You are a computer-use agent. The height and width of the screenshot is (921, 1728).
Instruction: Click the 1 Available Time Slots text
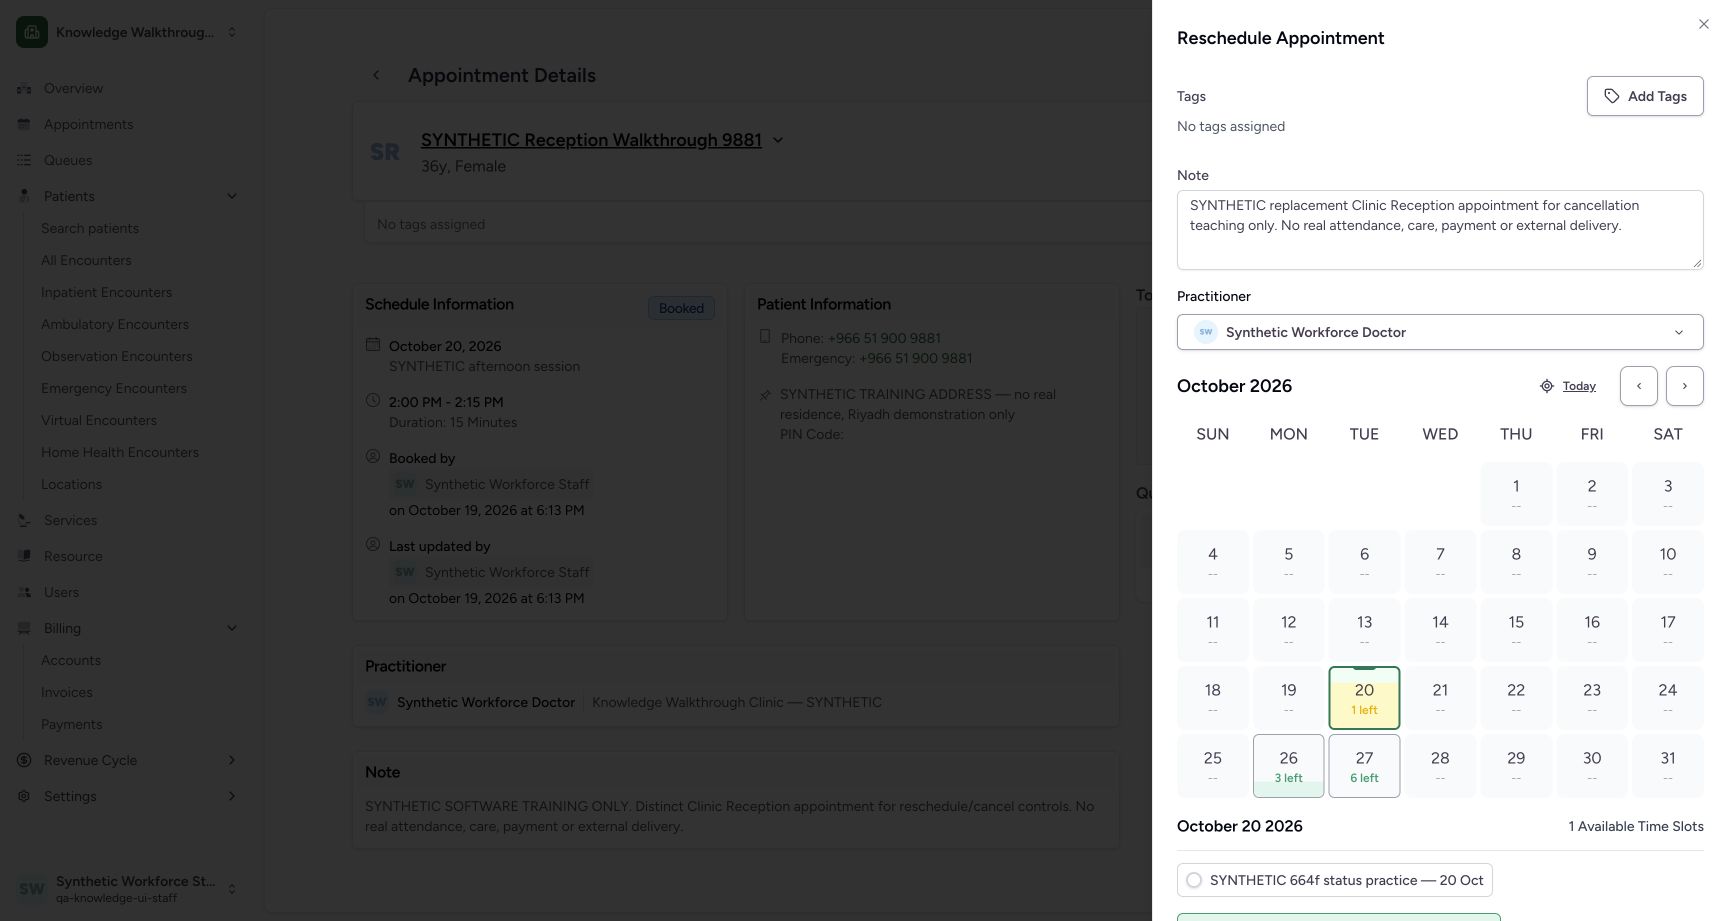[x=1636, y=826]
